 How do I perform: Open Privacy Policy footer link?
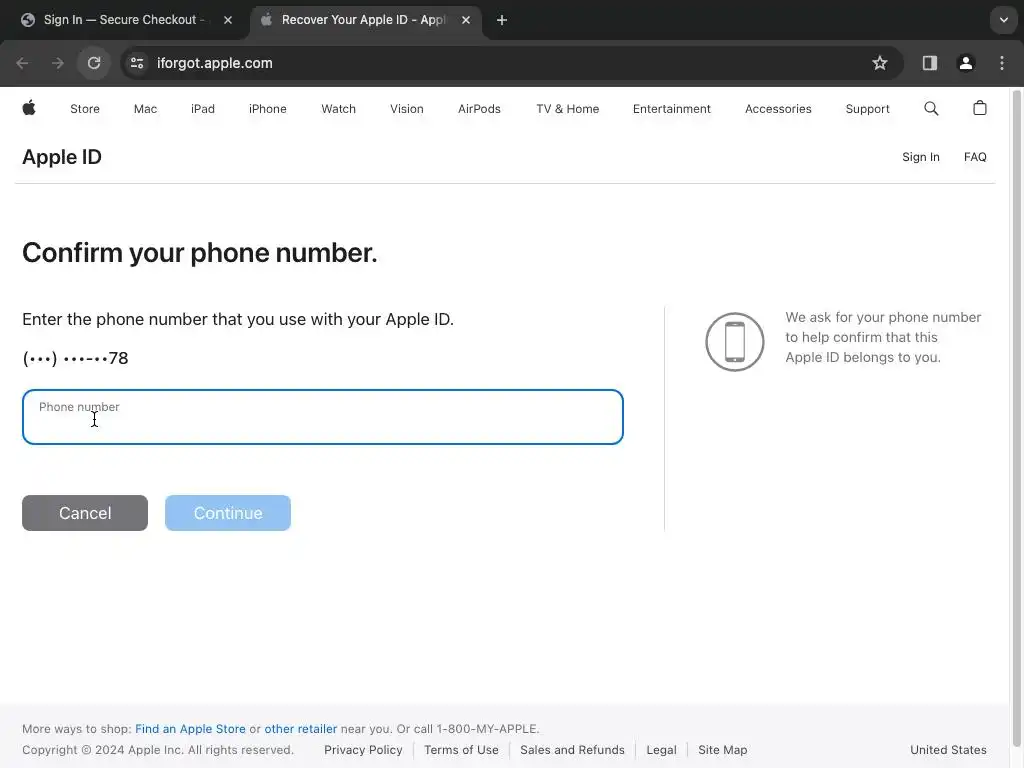pyautogui.click(x=363, y=750)
